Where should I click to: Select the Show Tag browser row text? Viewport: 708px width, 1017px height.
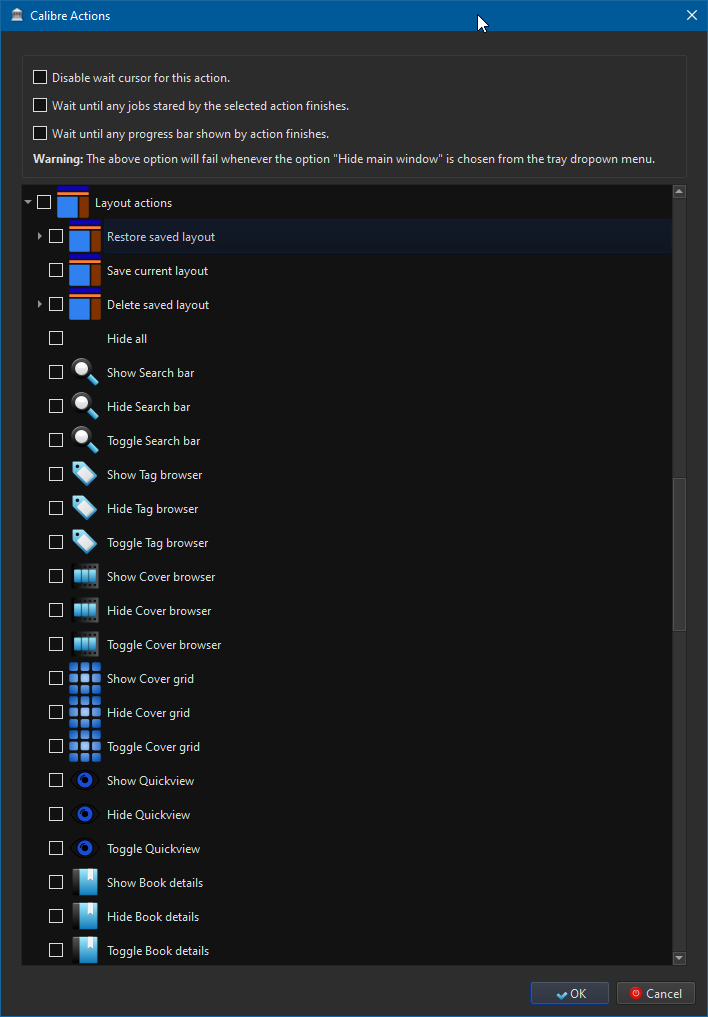pos(154,475)
